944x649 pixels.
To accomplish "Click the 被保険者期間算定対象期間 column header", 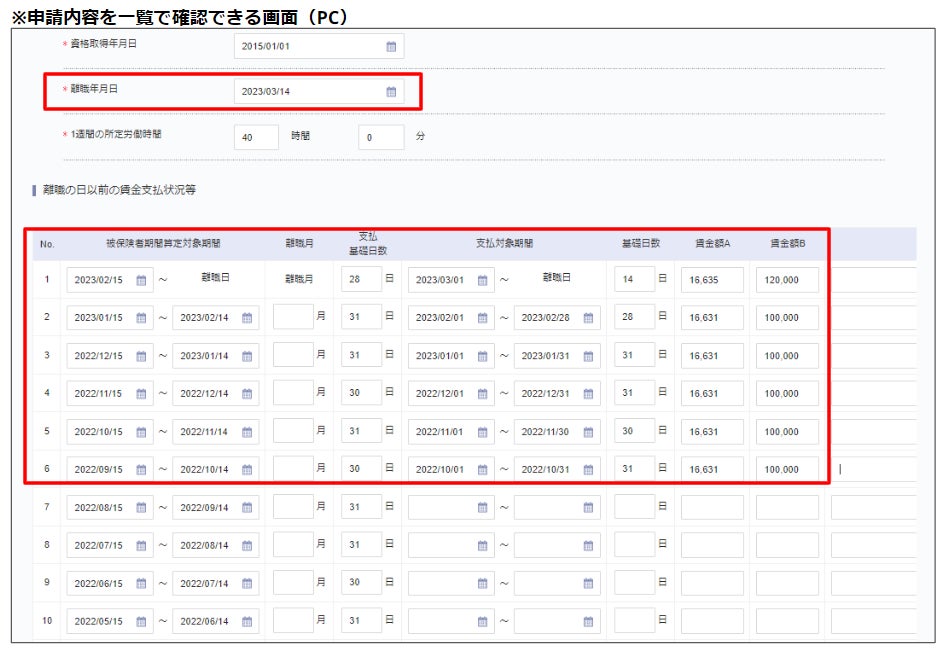I will click(x=163, y=244).
